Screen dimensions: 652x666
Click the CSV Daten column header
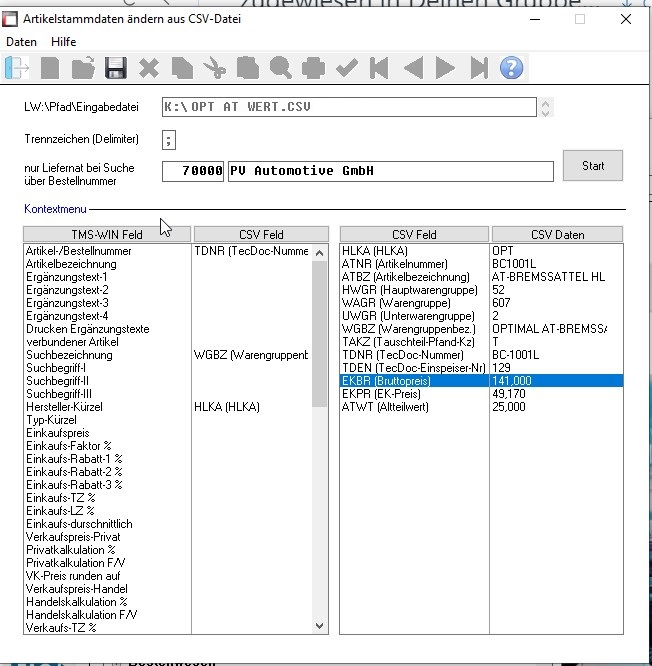click(x=557, y=234)
